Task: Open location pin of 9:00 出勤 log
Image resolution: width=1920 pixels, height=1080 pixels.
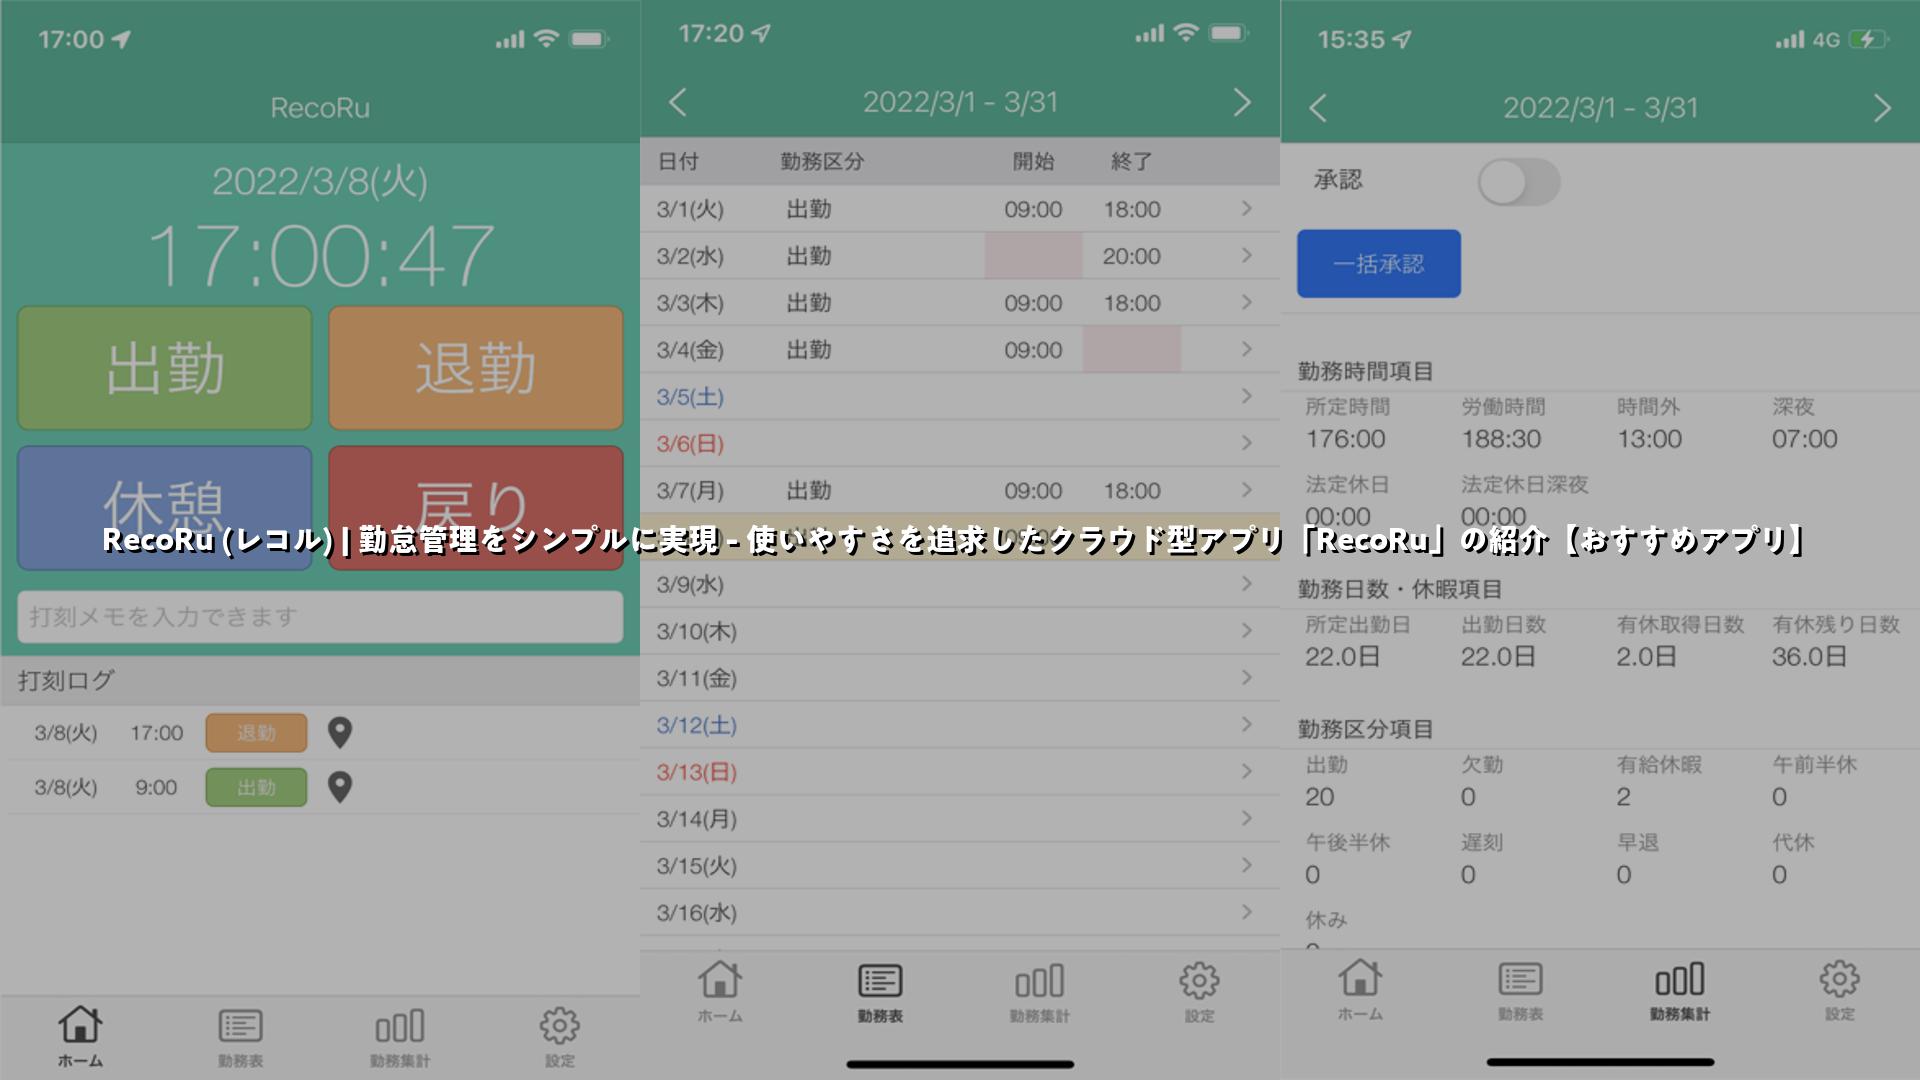Action: pyautogui.click(x=340, y=788)
